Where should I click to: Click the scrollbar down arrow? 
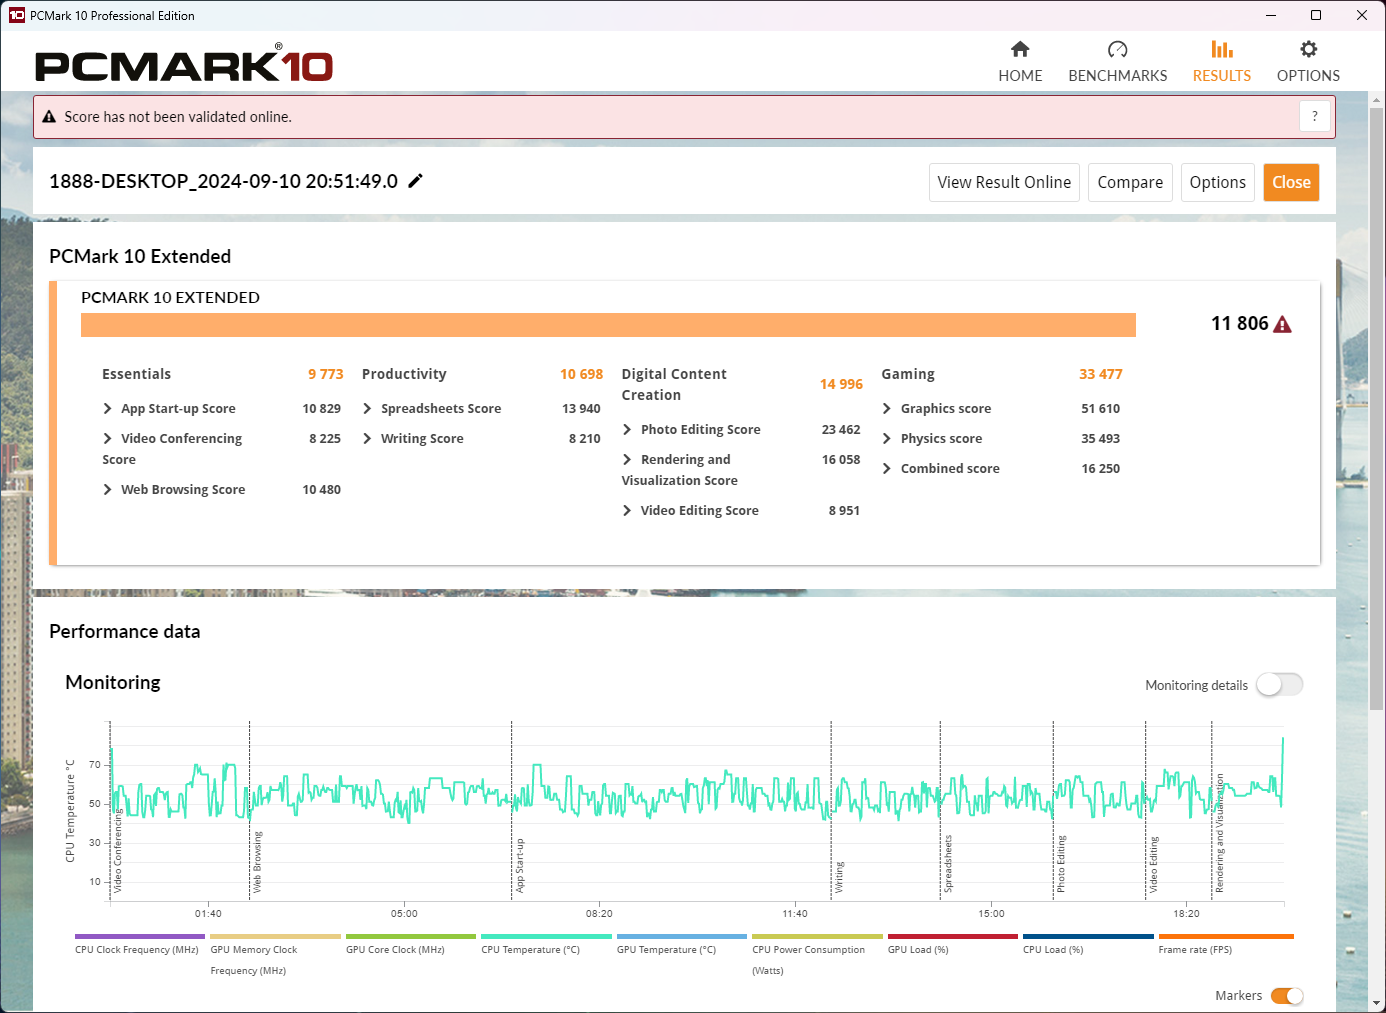pos(1377,1003)
